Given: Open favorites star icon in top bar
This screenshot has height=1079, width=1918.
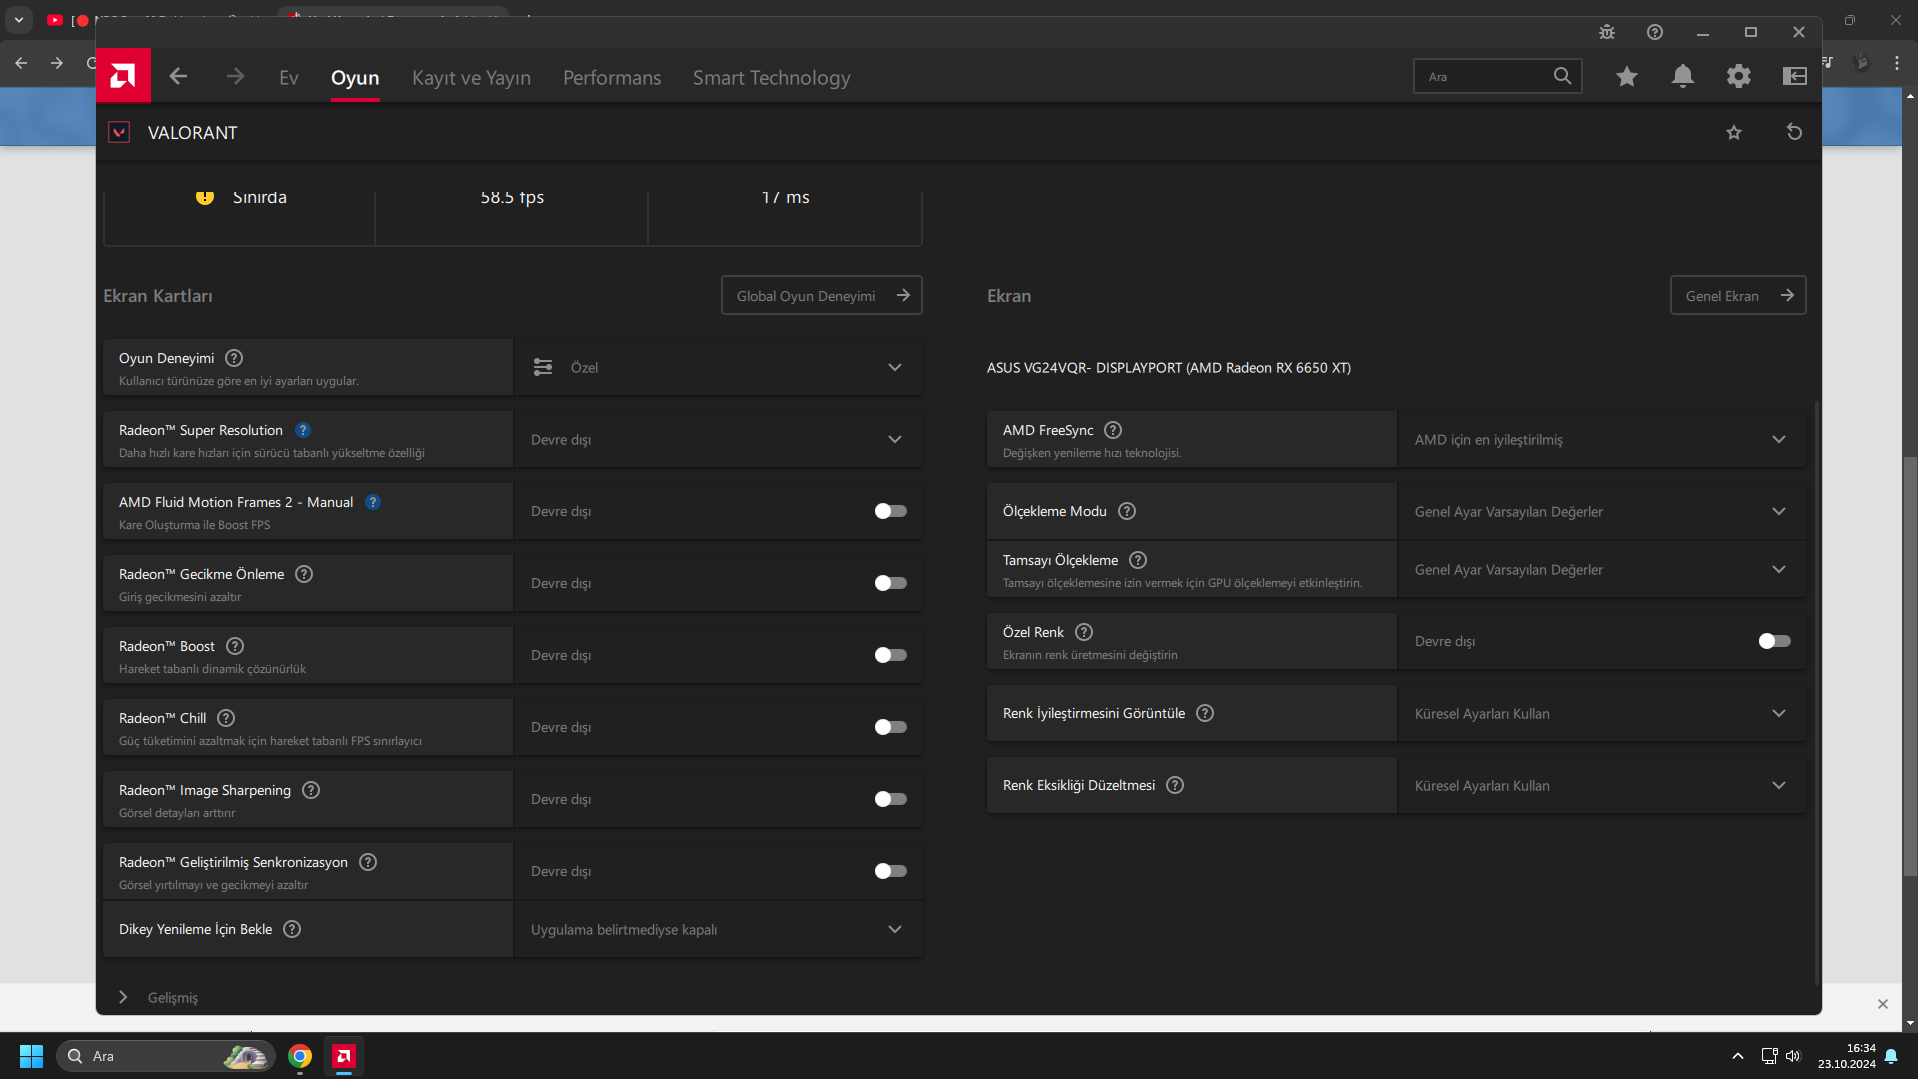Looking at the screenshot, I should click(x=1627, y=76).
